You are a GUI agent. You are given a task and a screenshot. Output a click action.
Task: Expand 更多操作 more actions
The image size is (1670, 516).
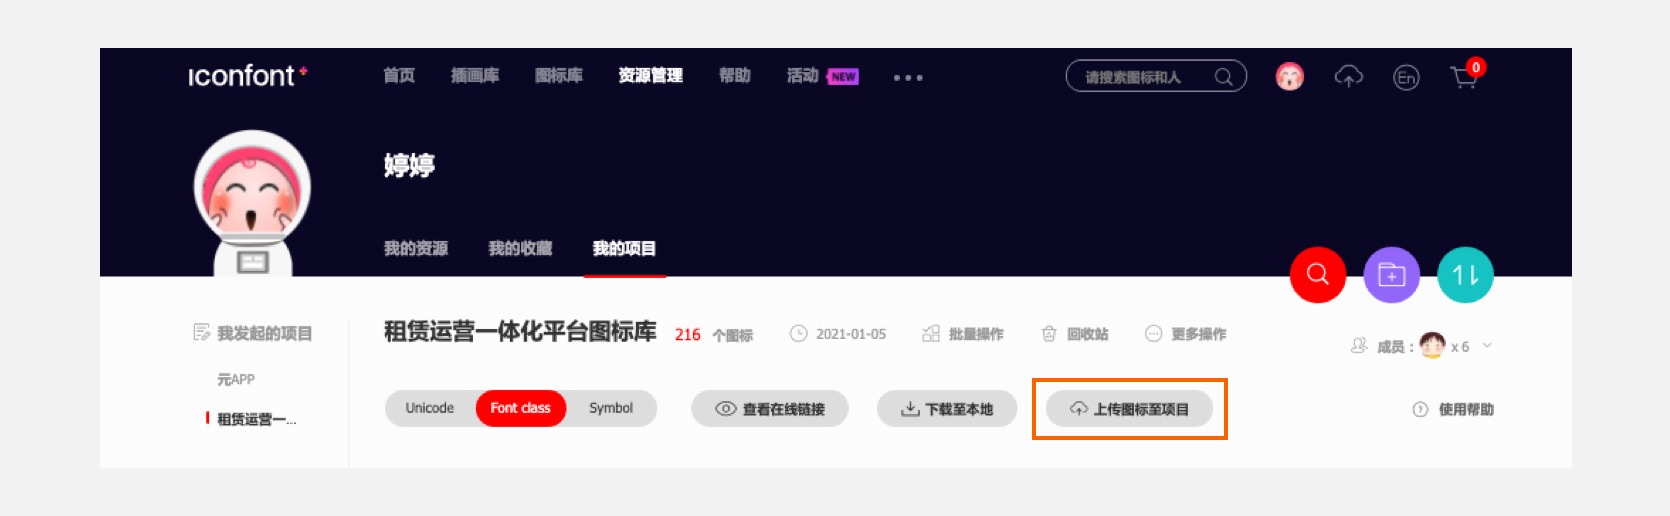(1186, 334)
